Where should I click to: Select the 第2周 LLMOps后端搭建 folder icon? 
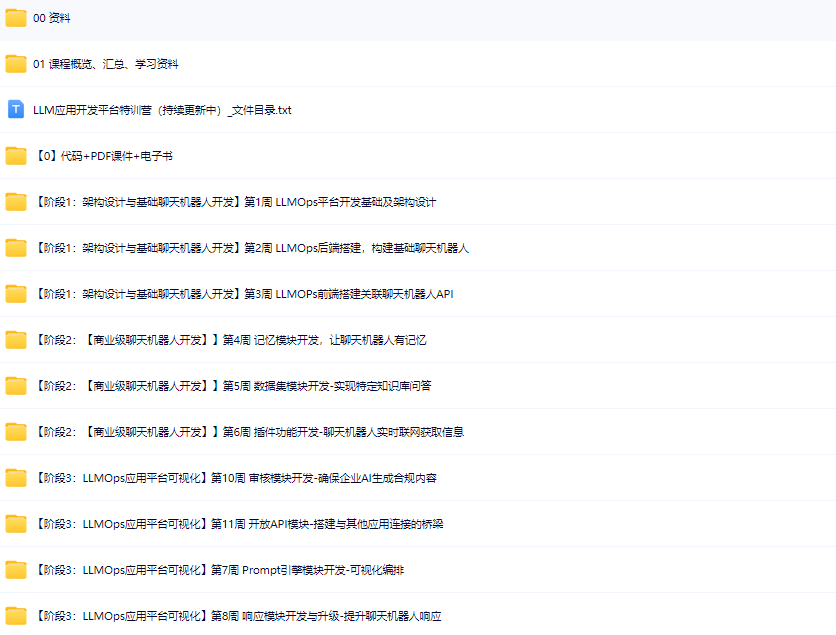[x=16, y=248]
